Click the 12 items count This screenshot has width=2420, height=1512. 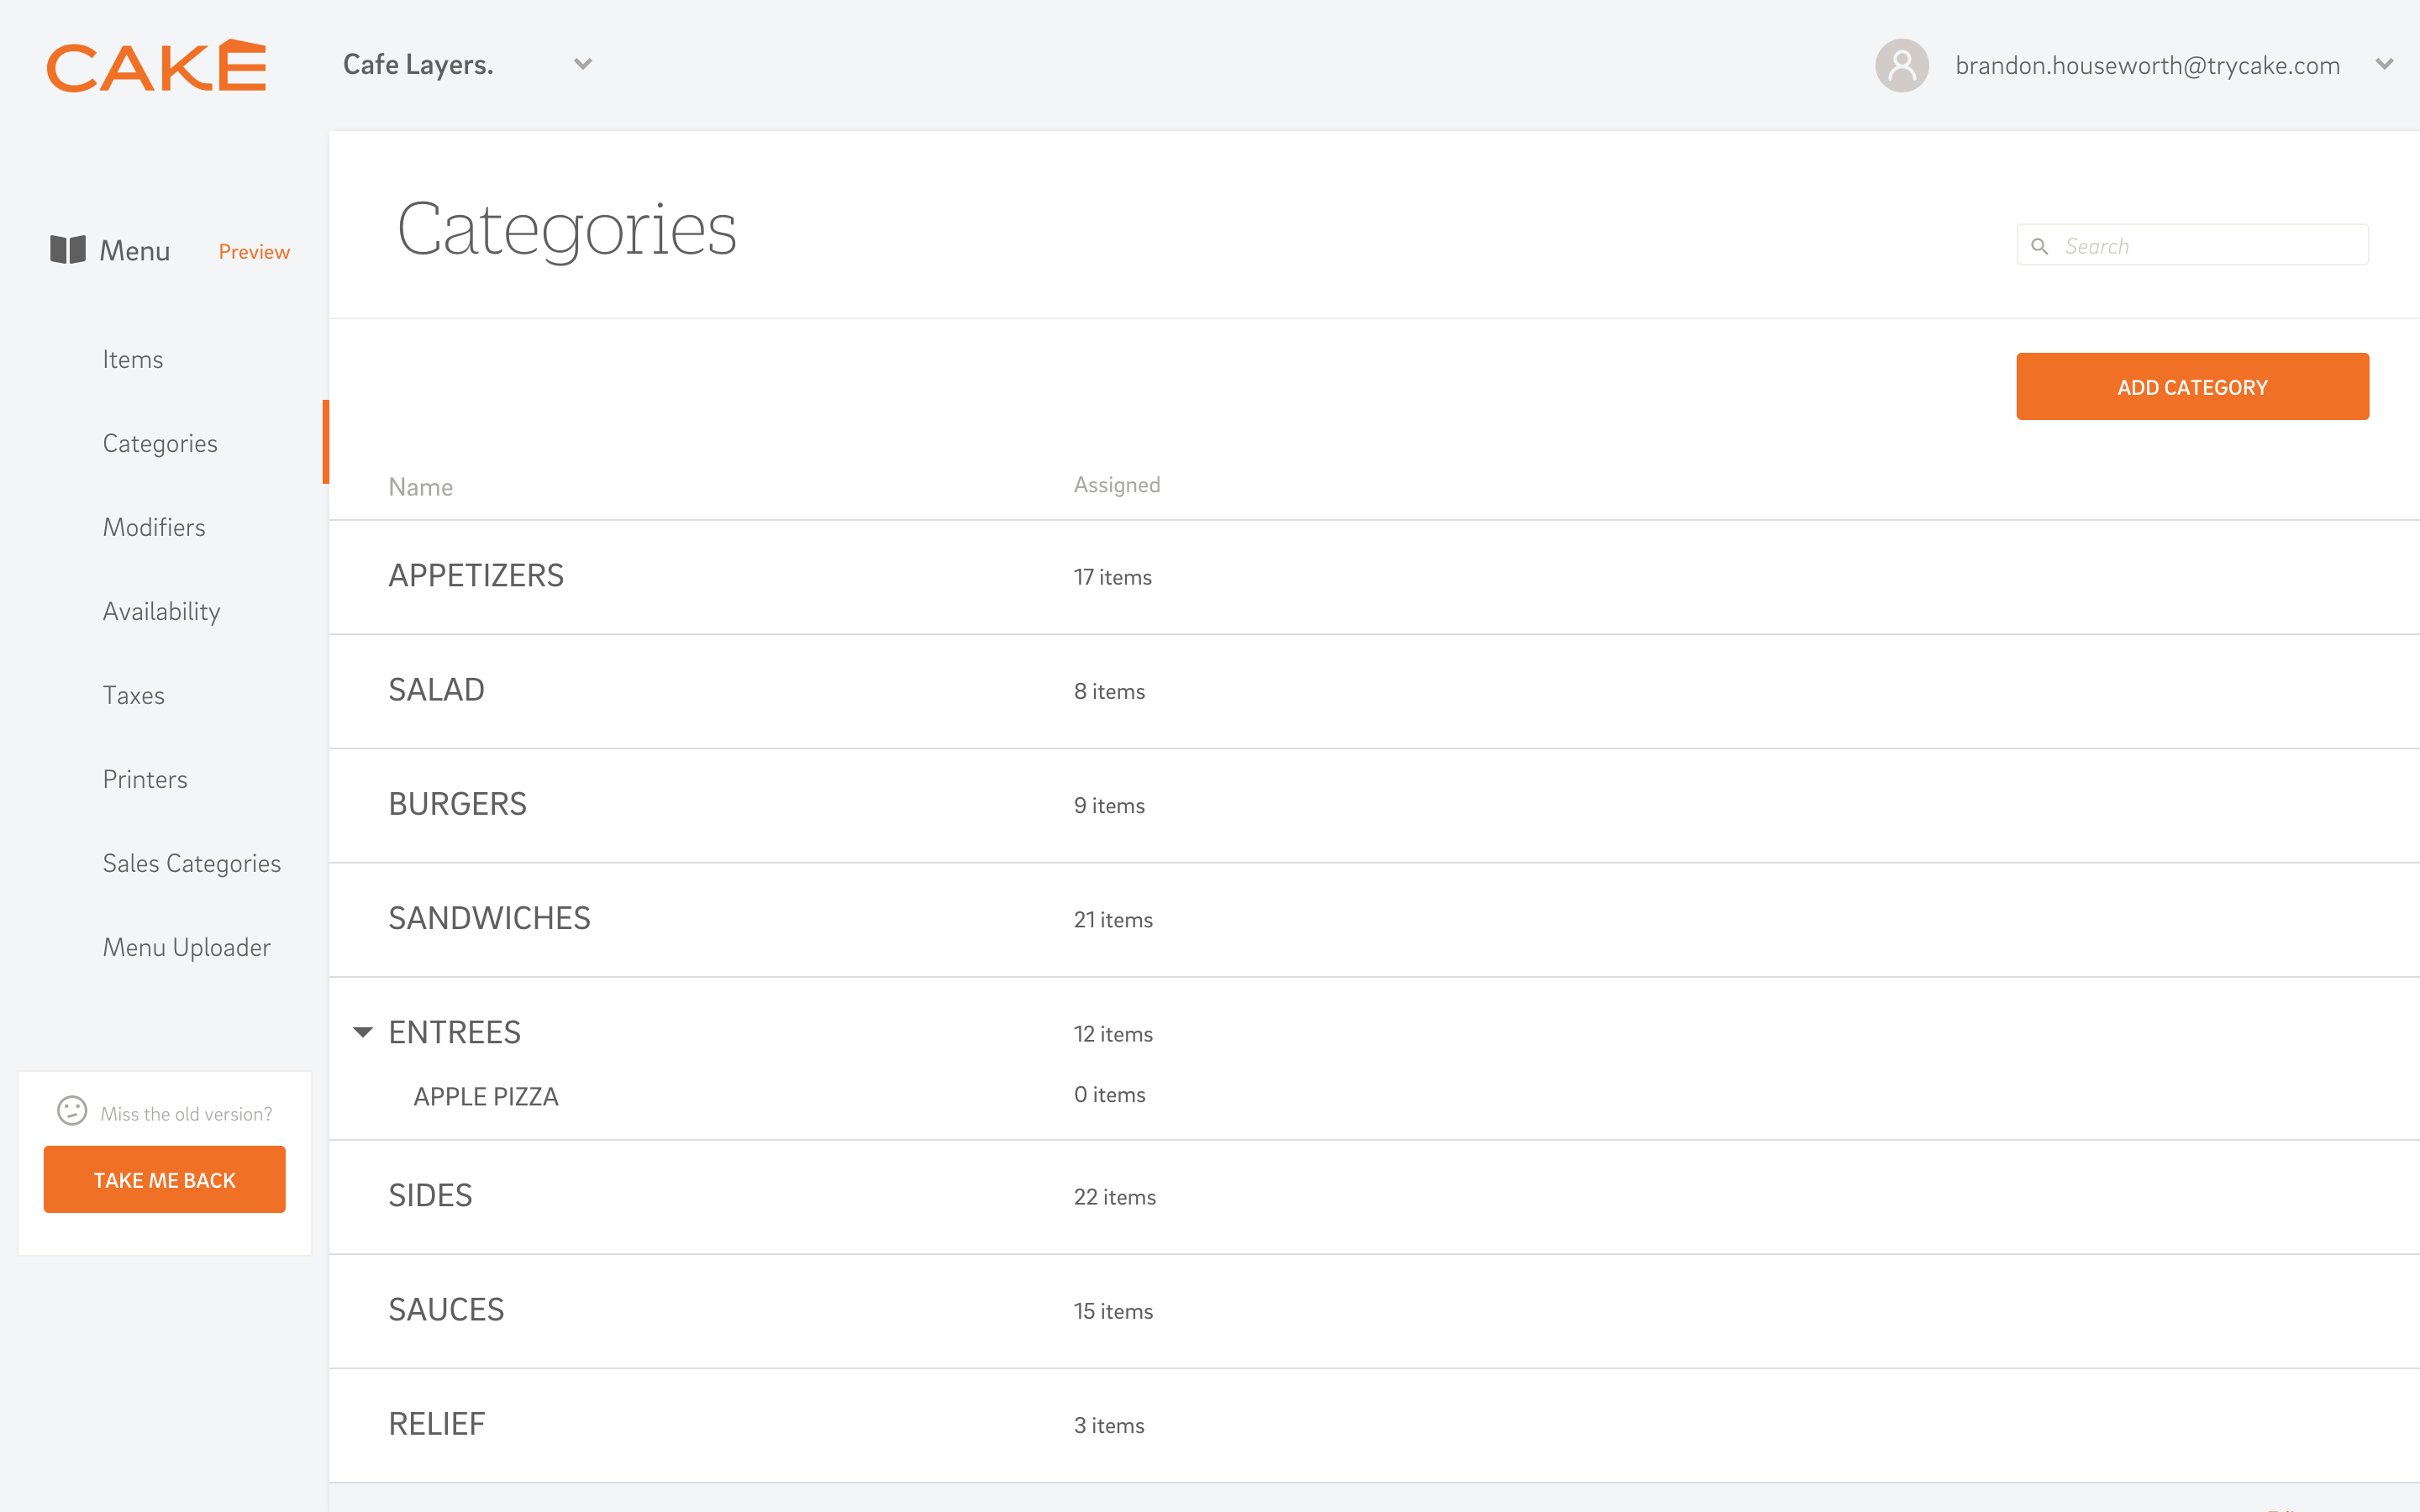coord(1114,1033)
